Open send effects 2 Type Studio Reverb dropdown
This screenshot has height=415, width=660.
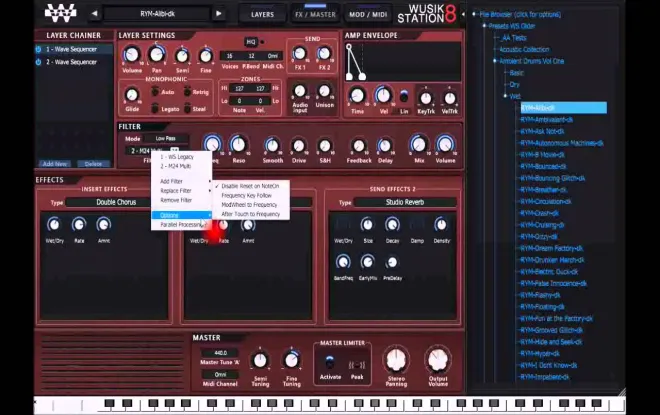pos(405,202)
